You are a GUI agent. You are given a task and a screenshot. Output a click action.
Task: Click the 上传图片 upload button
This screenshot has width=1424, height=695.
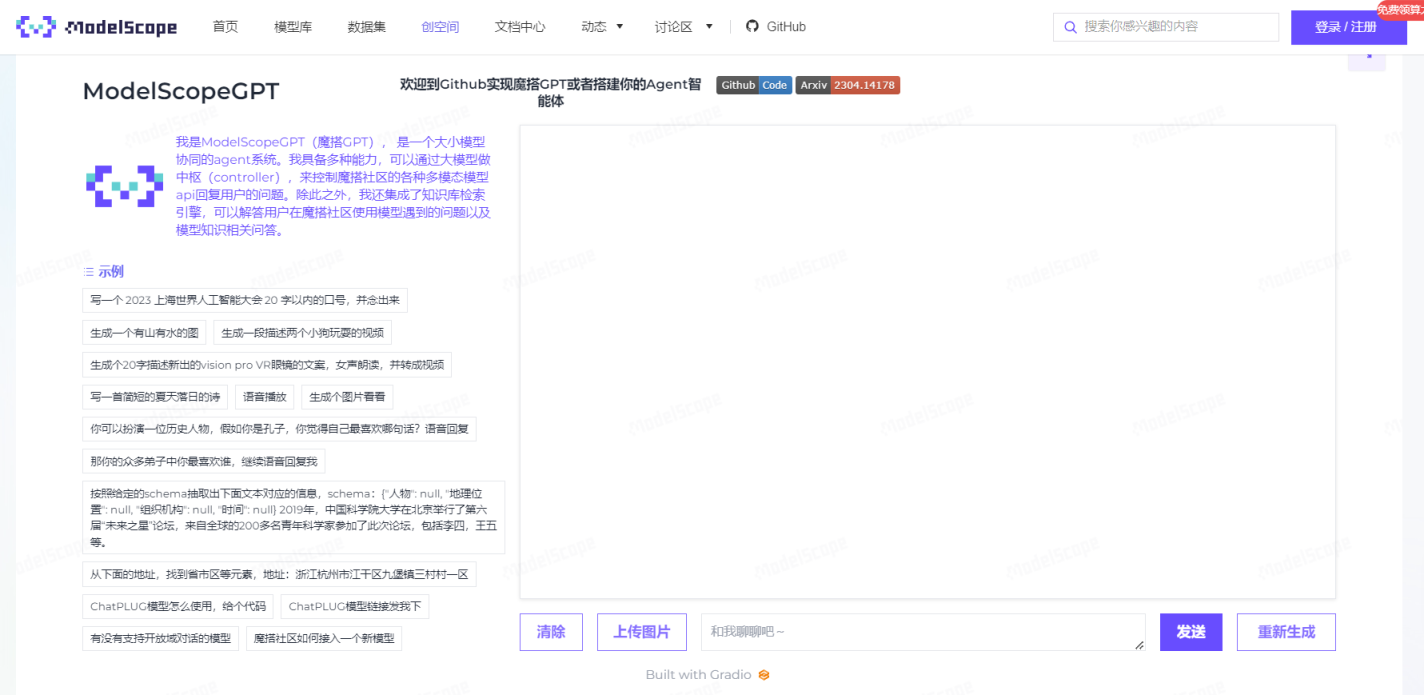coord(641,632)
